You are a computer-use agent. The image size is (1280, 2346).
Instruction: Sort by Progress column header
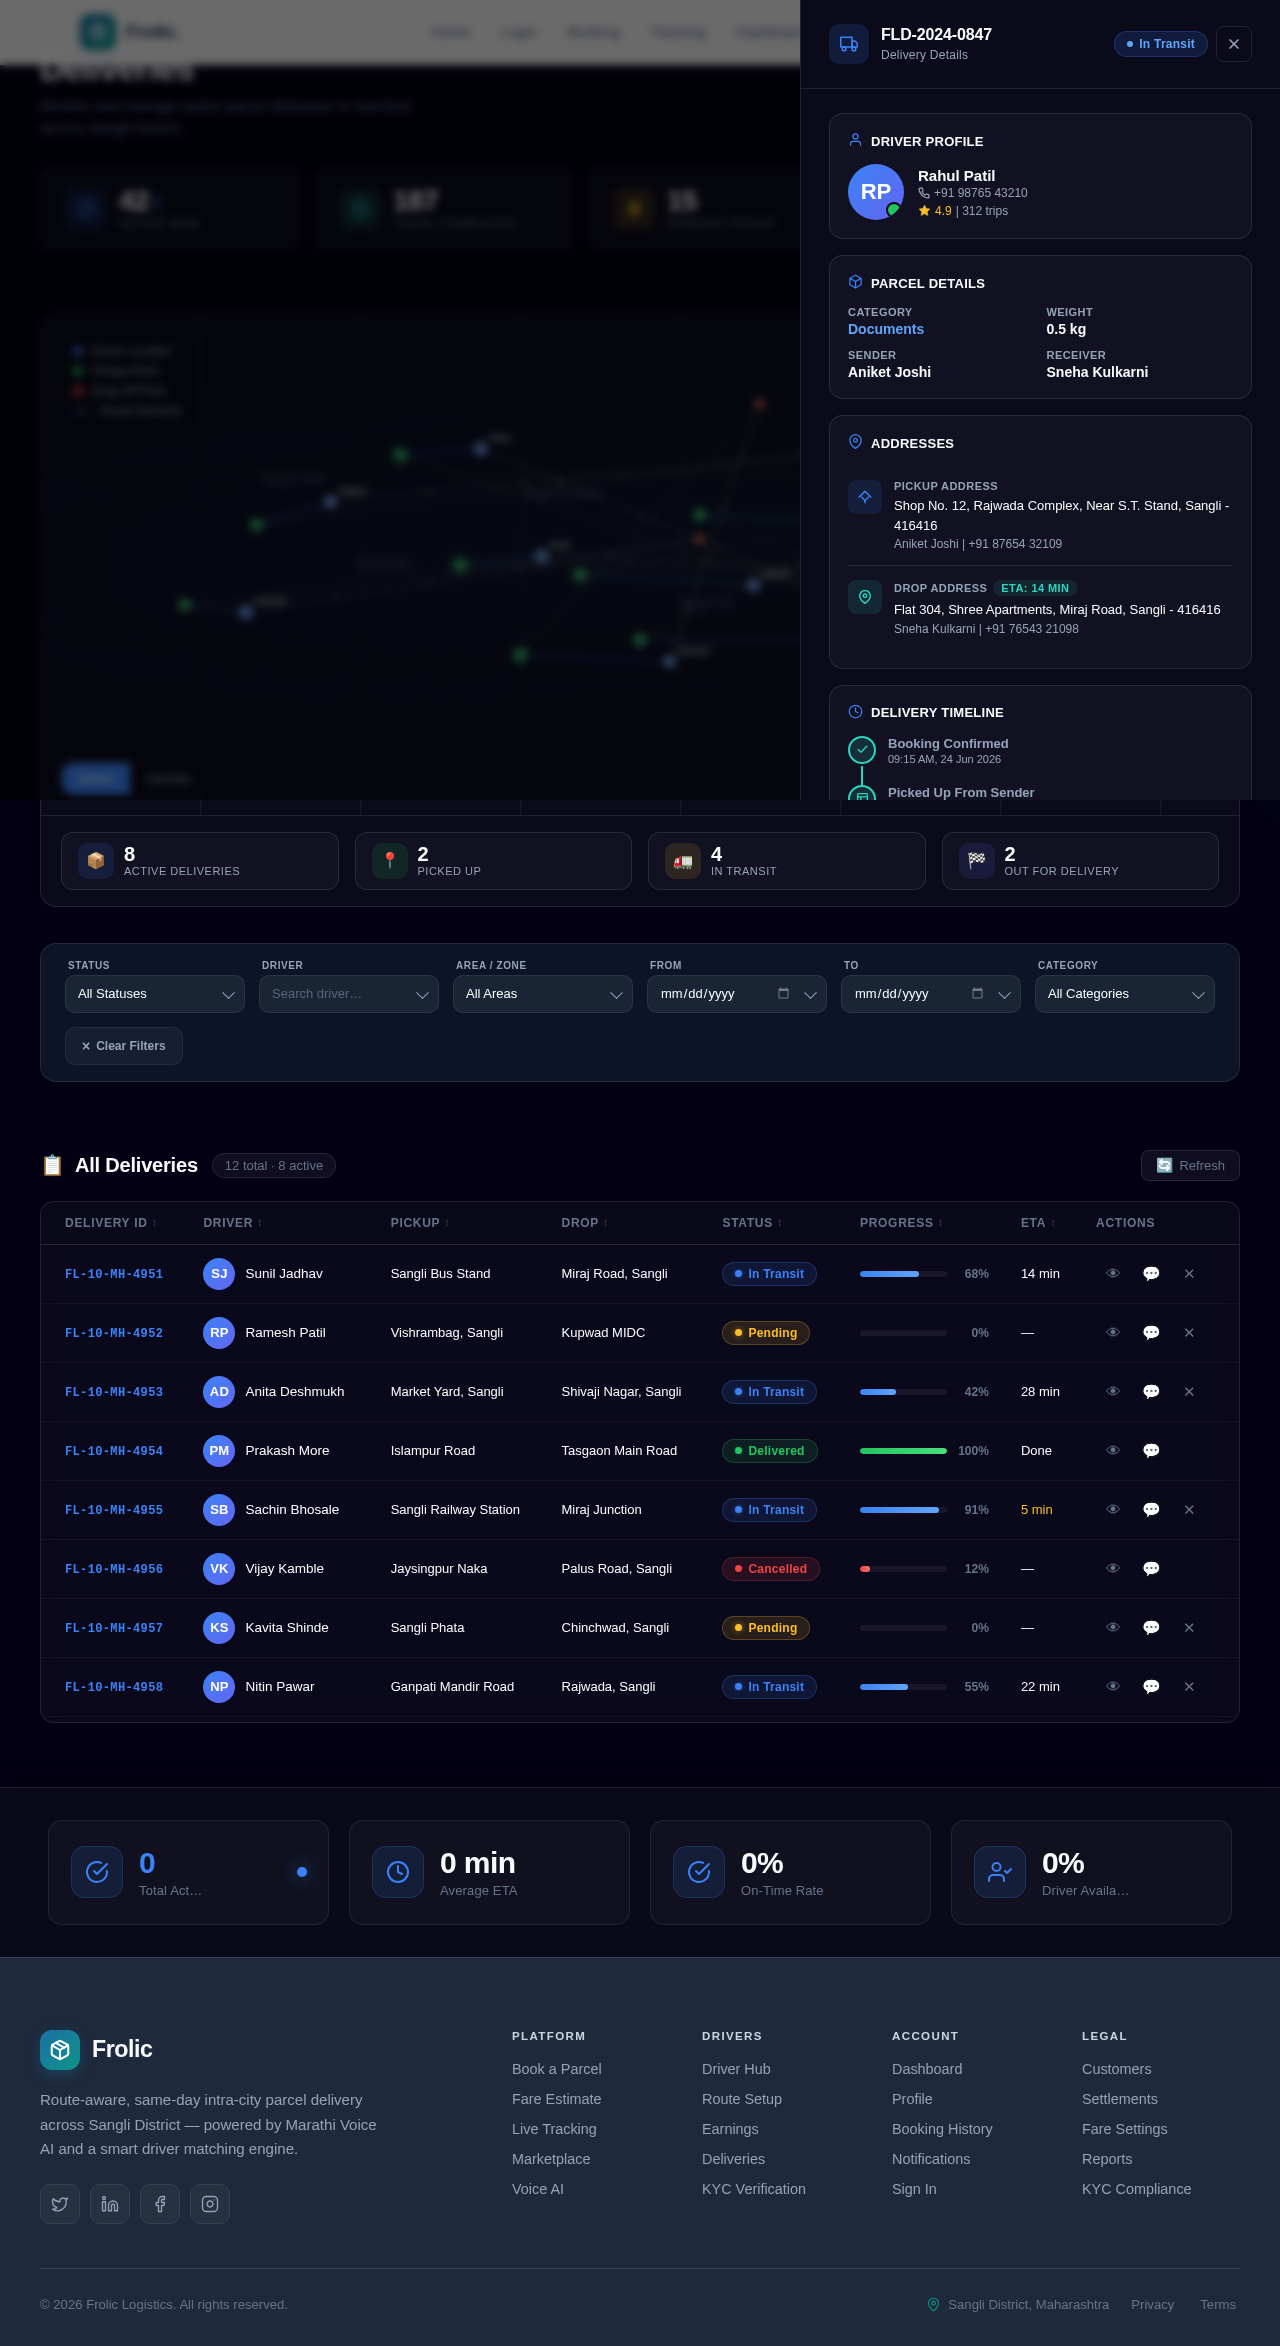(901, 1223)
